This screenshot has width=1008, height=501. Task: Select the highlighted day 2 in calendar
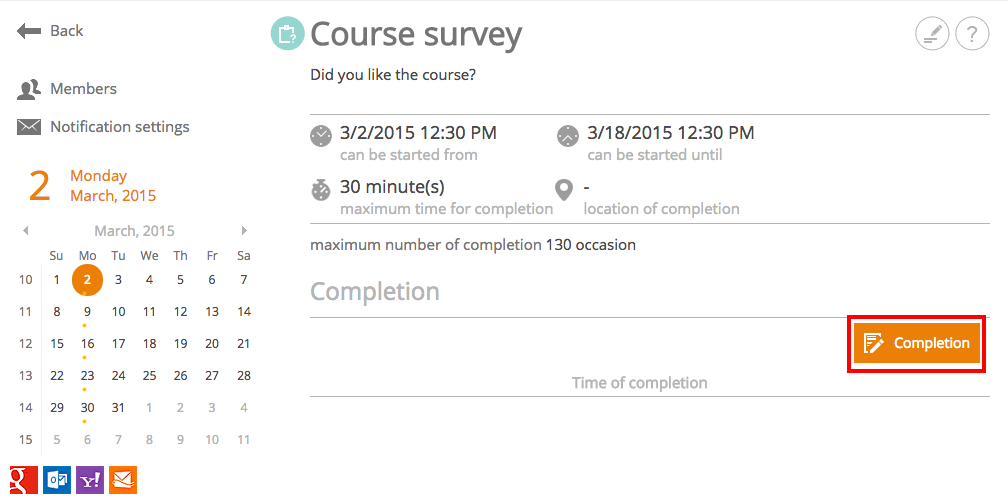(87, 280)
